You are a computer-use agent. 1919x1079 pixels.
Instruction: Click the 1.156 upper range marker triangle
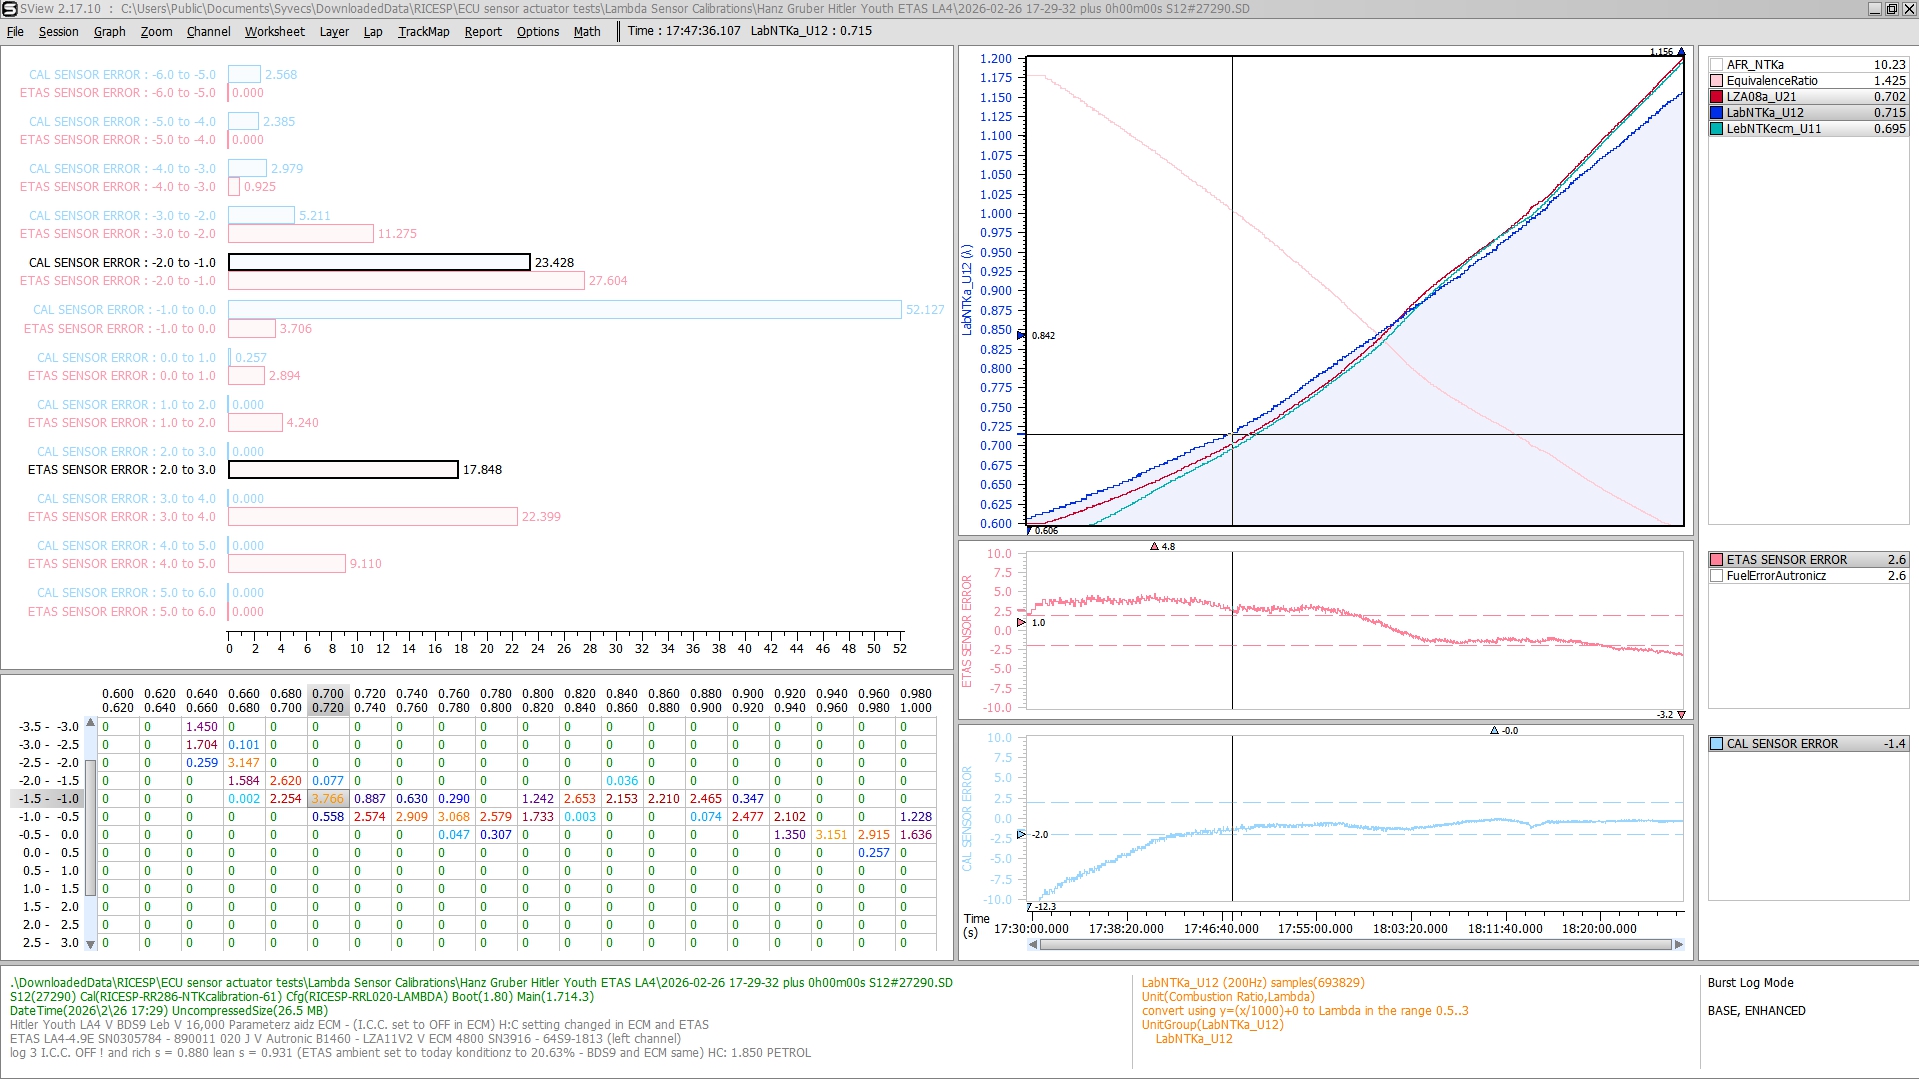pos(1681,52)
